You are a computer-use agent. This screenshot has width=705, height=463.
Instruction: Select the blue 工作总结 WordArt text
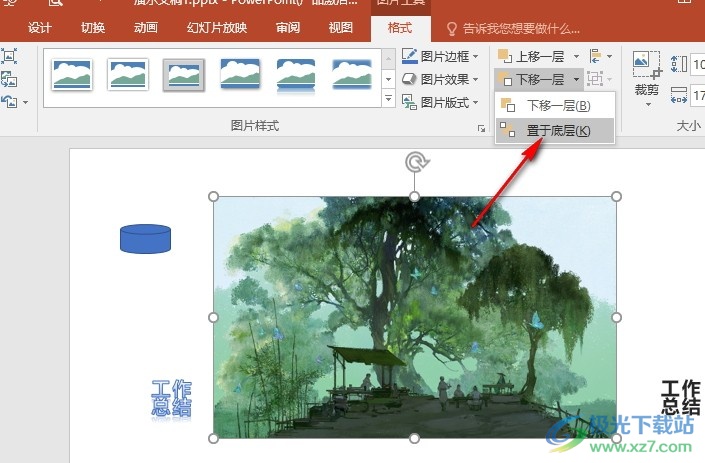(x=171, y=399)
